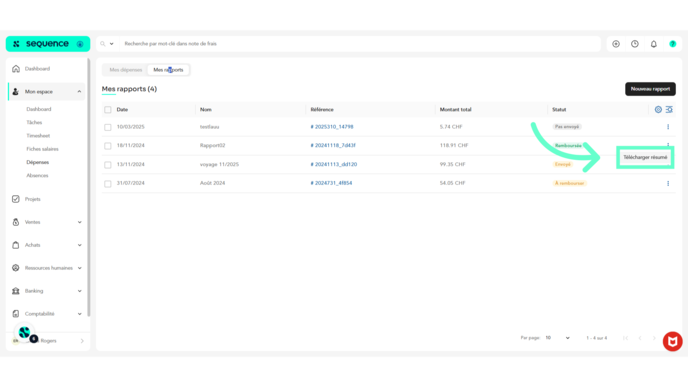Open Dashboard from the main sidebar
688x387 pixels.
click(37, 69)
